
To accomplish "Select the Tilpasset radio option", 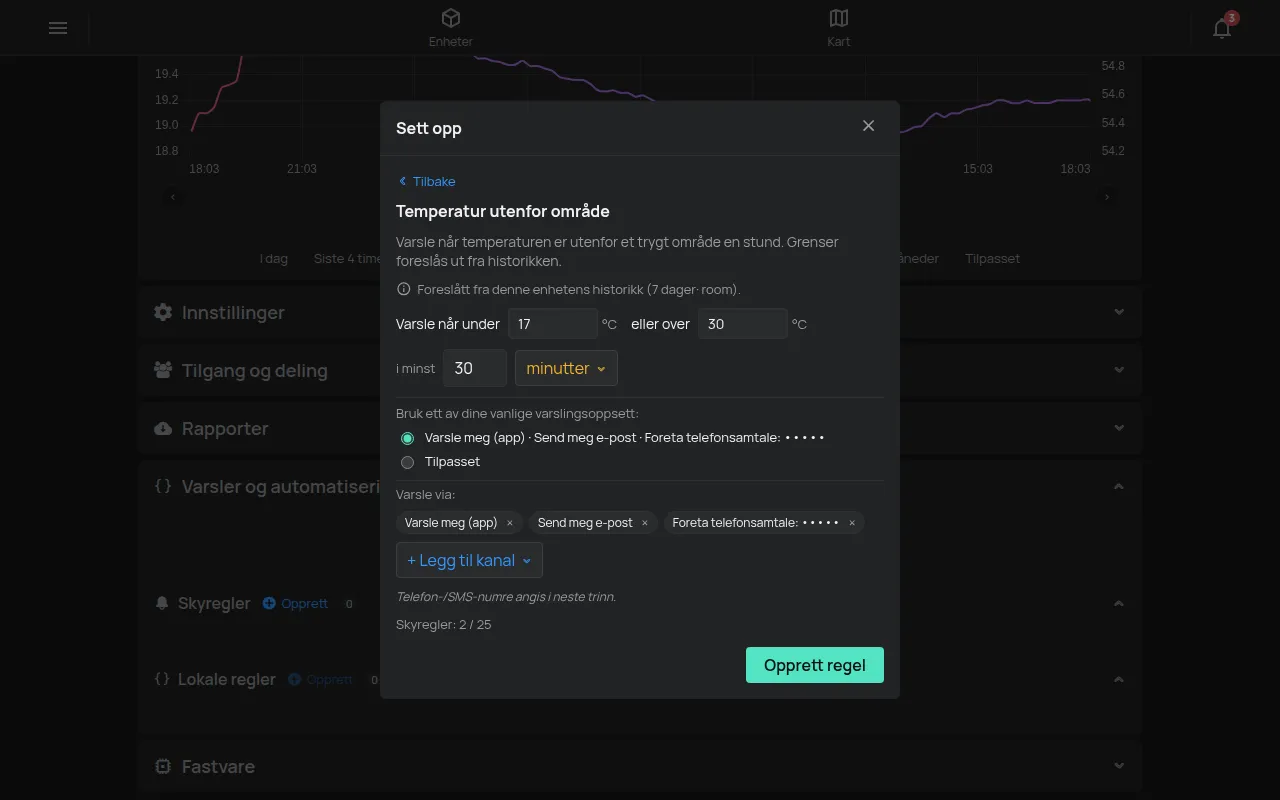I will click(x=407, y=462).
